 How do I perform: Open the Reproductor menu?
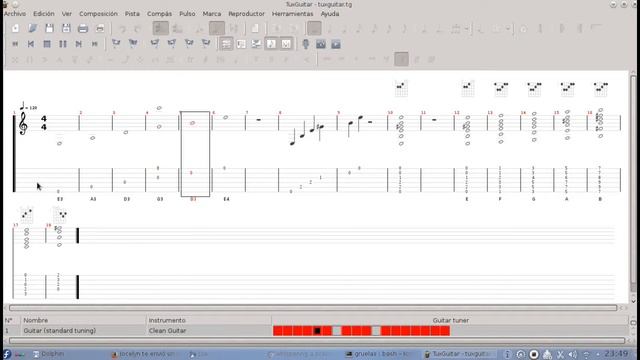246,13
